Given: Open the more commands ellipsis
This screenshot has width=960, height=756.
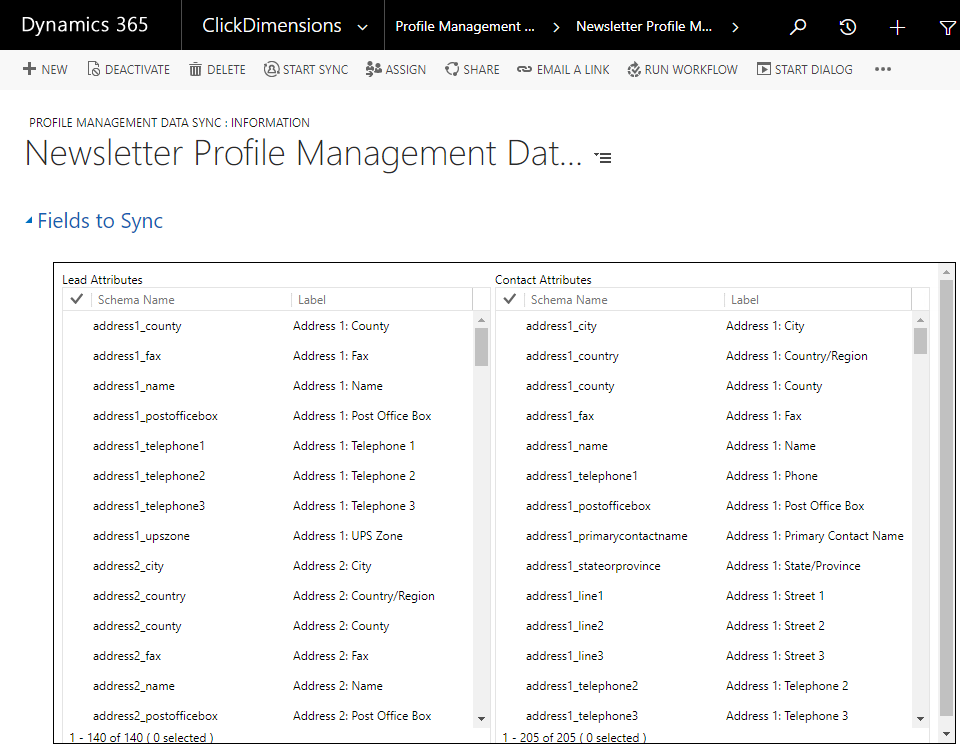Looking at the screenshot, I should click(x=883, y=69).
